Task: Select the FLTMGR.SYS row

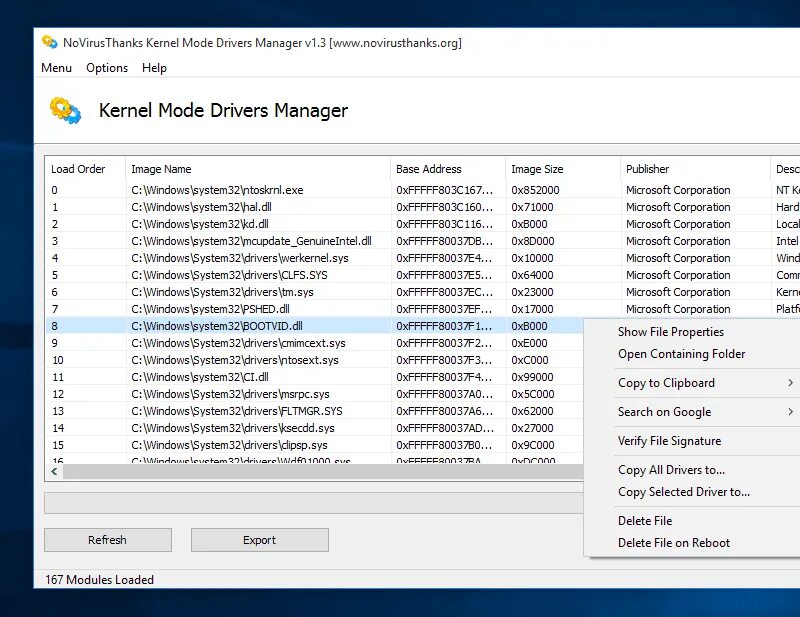Action: (x=315, y=411)
